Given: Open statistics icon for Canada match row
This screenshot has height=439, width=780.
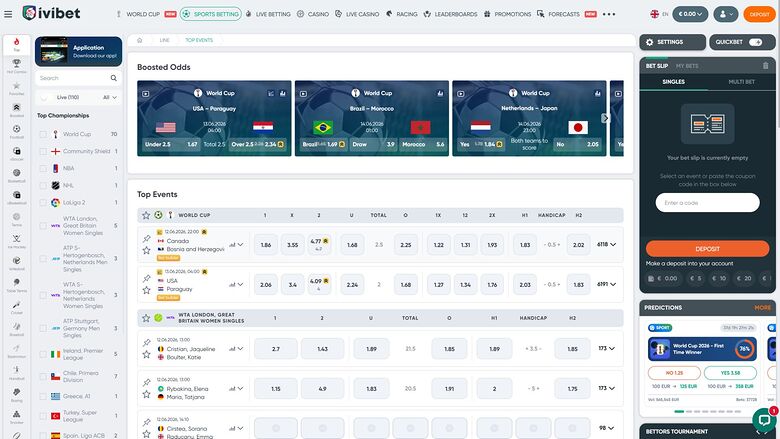Looking at the screenshot, I should 232,245.
